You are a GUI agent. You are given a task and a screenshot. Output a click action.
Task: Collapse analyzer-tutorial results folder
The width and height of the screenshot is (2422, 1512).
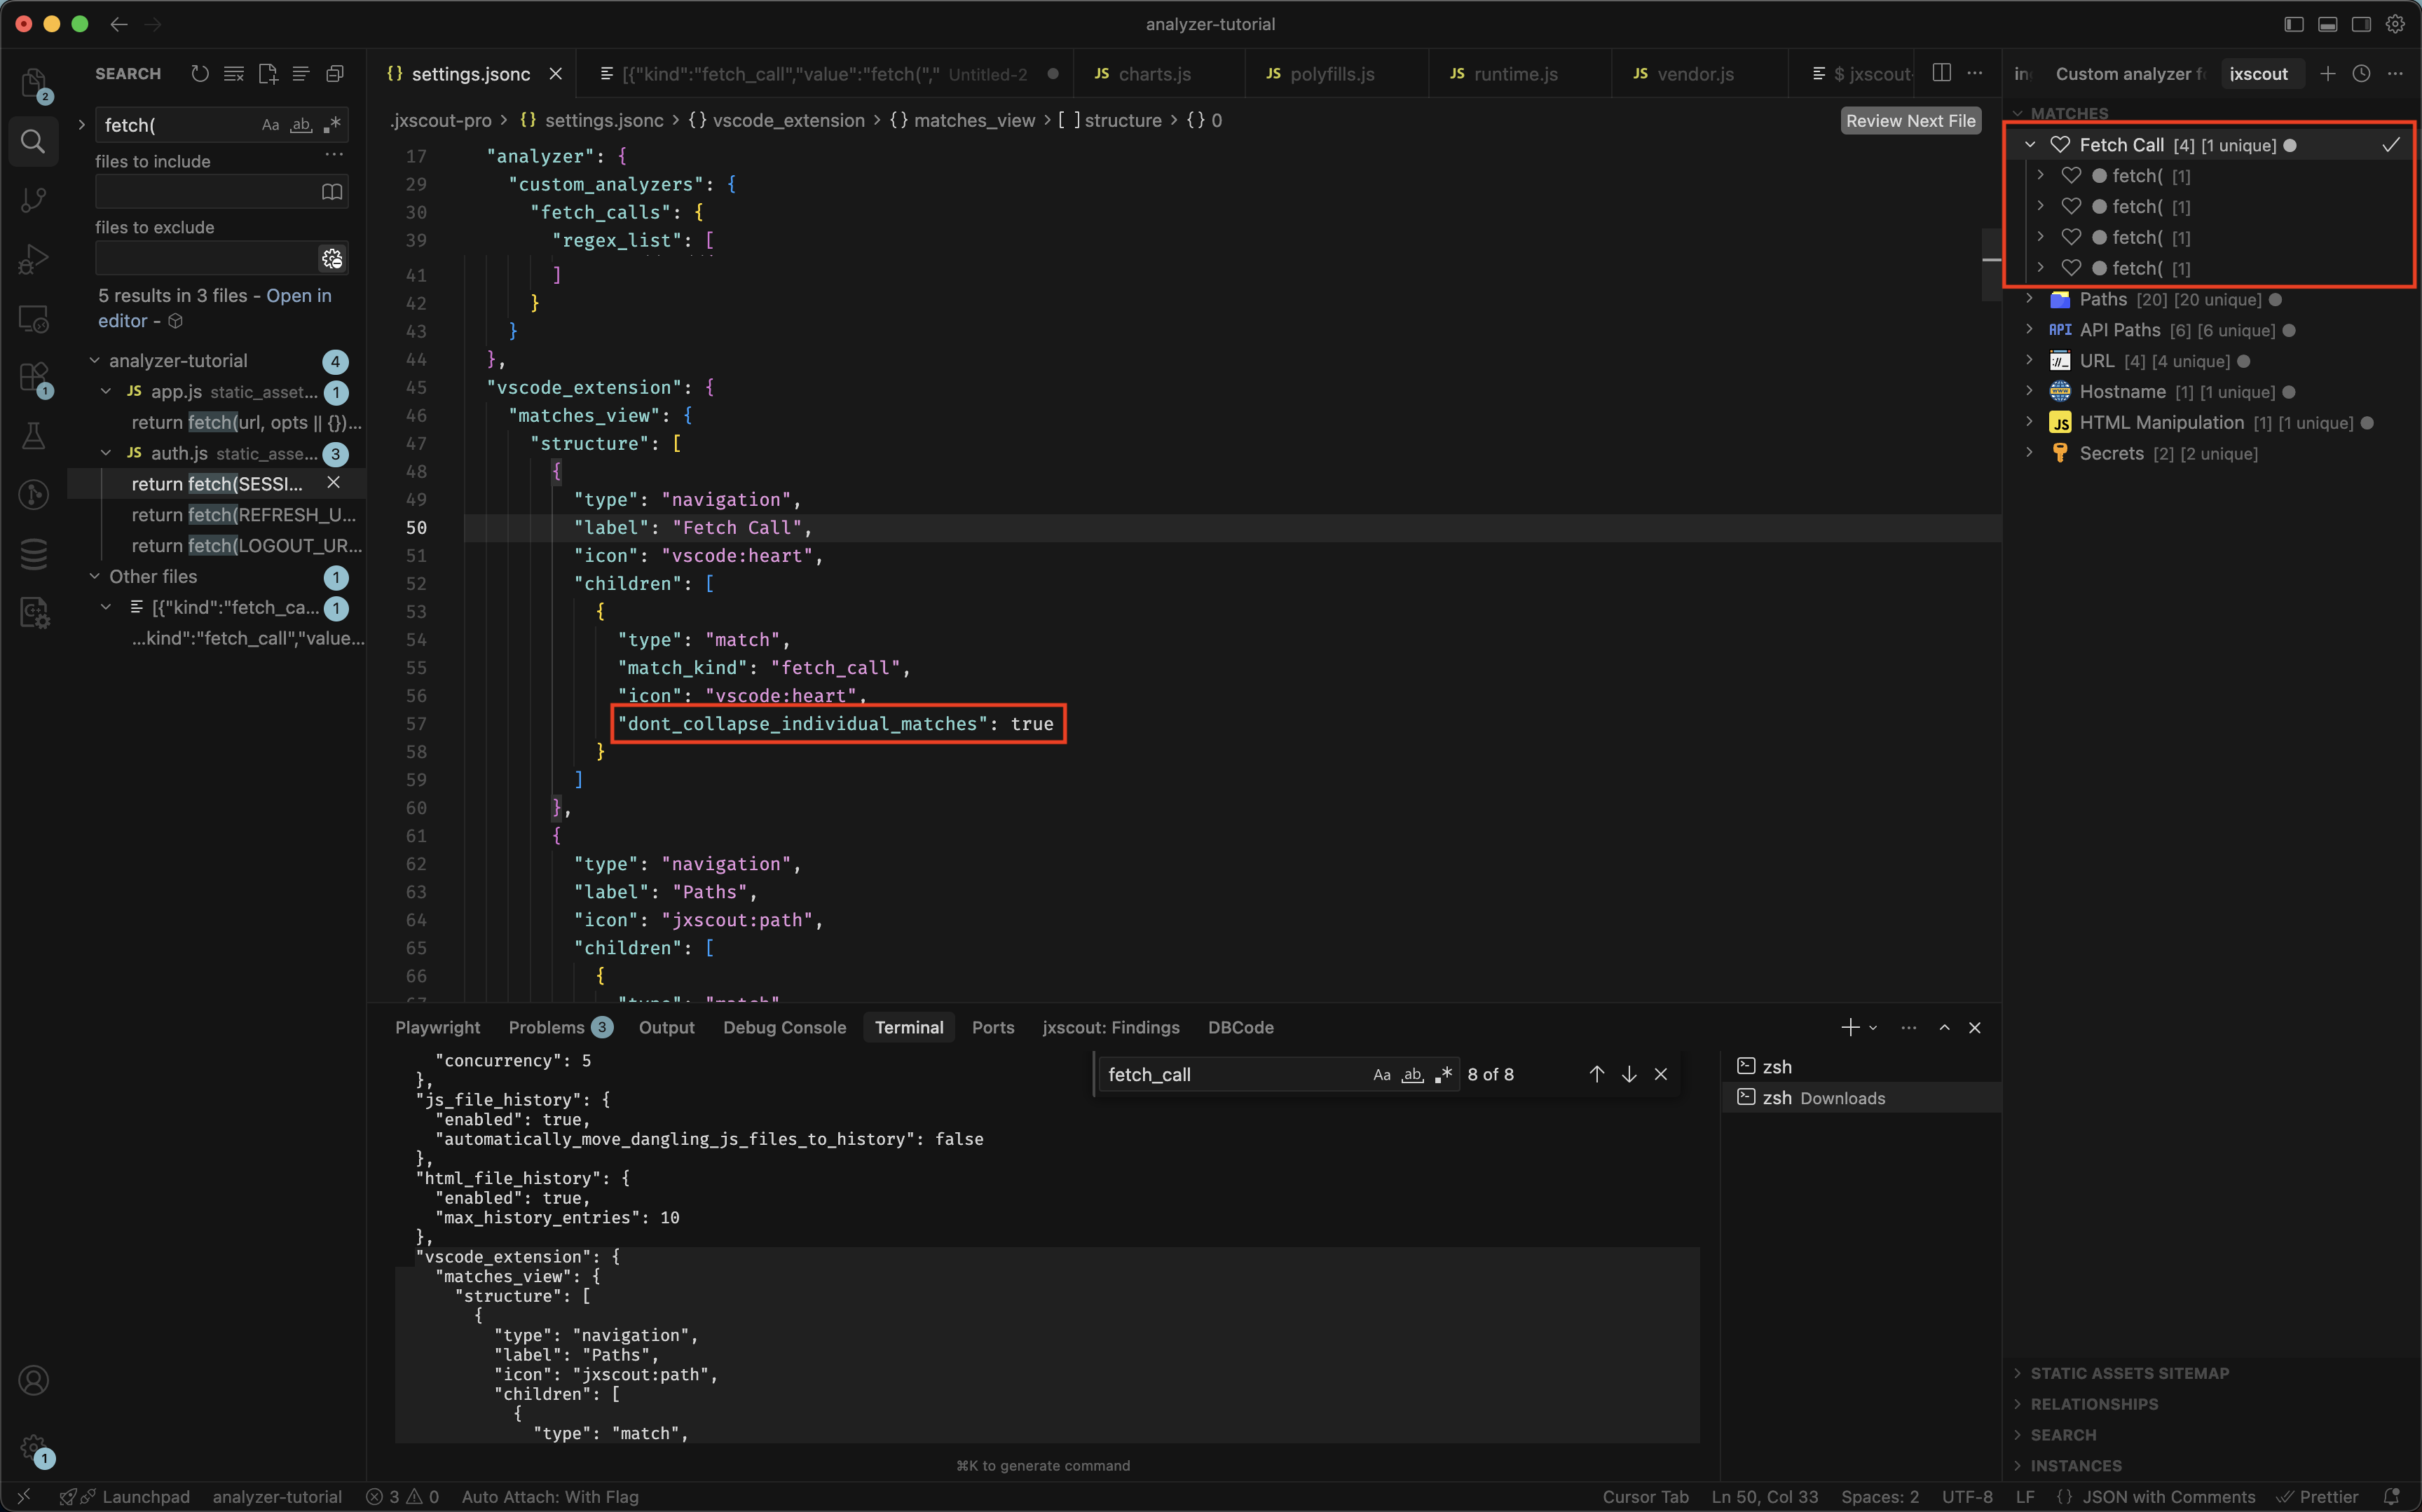pyautogui.click(x=94, y=361)
